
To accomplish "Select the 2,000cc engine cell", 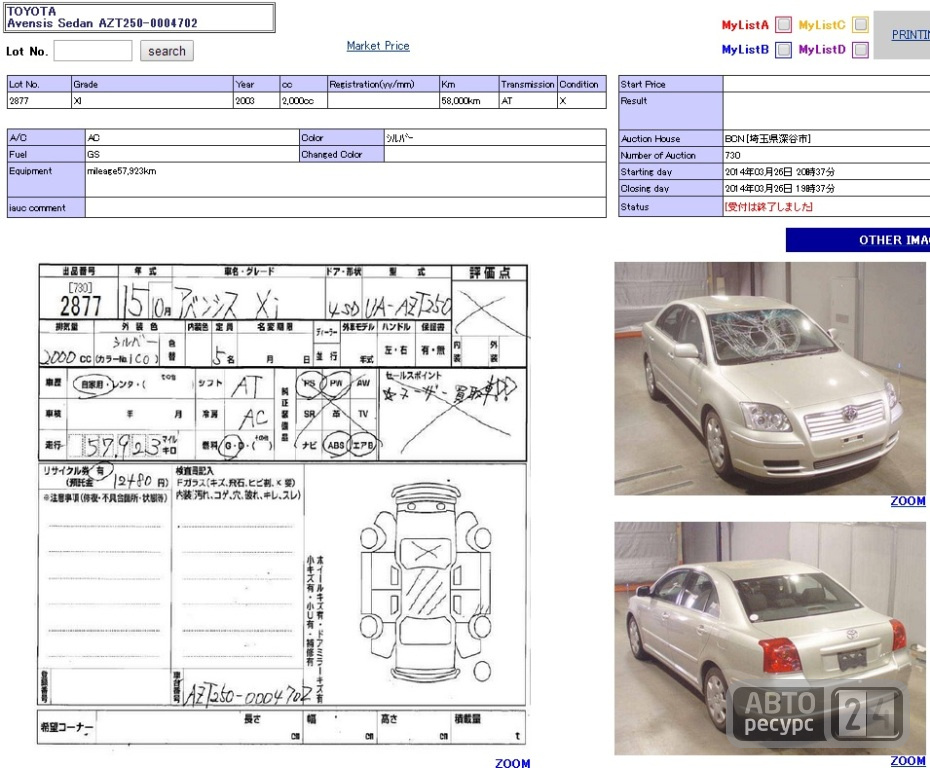I will click(x=304, y=101).
